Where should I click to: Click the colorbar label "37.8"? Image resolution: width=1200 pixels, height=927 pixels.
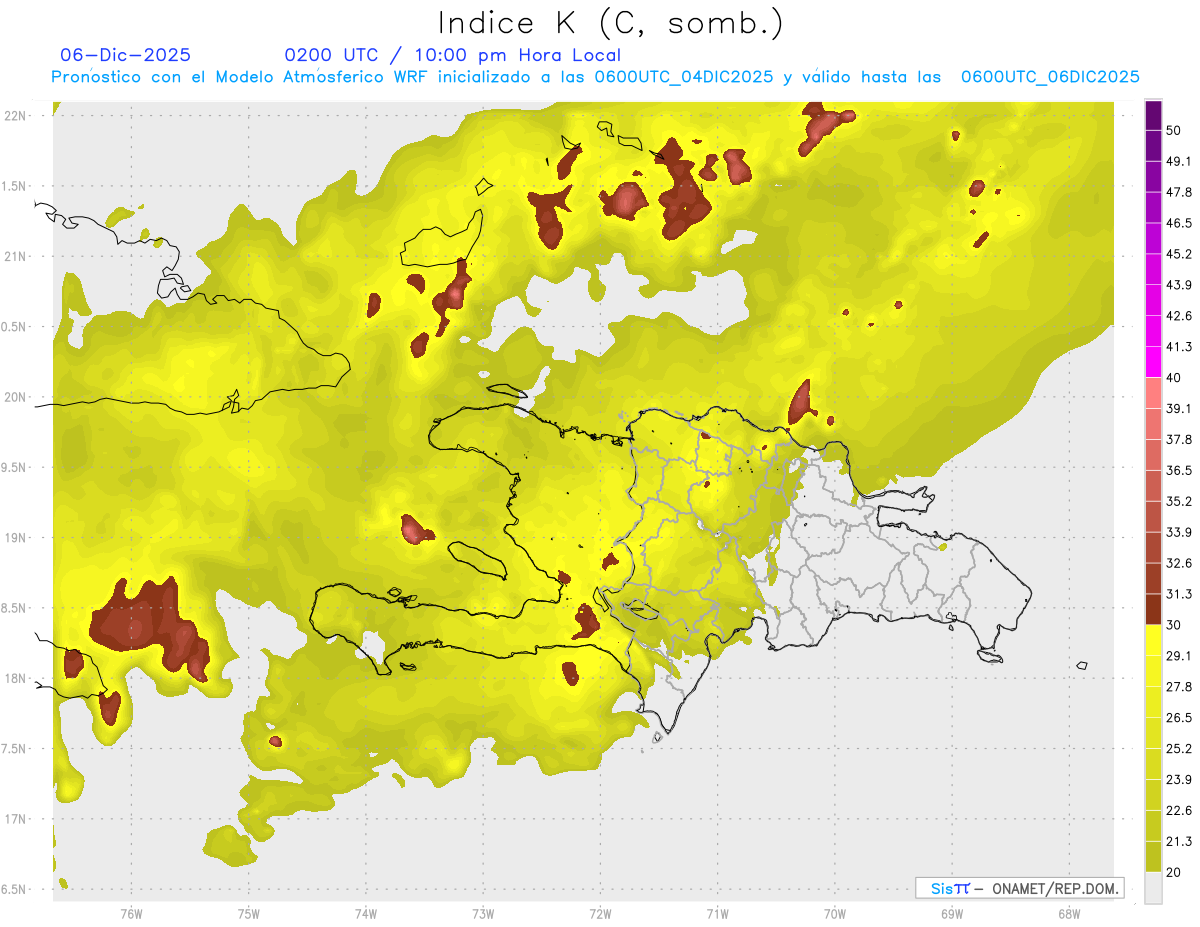point(1178,439)
